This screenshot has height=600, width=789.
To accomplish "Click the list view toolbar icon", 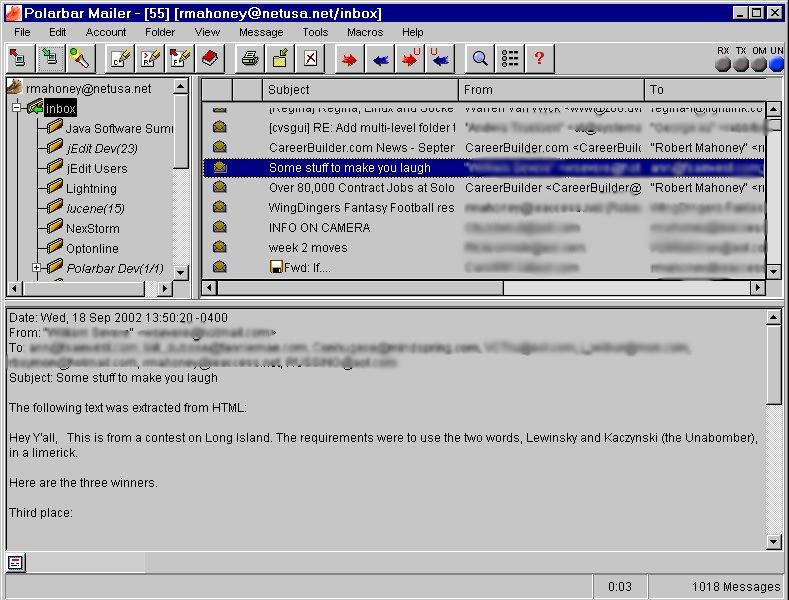I will pos(510,59).
